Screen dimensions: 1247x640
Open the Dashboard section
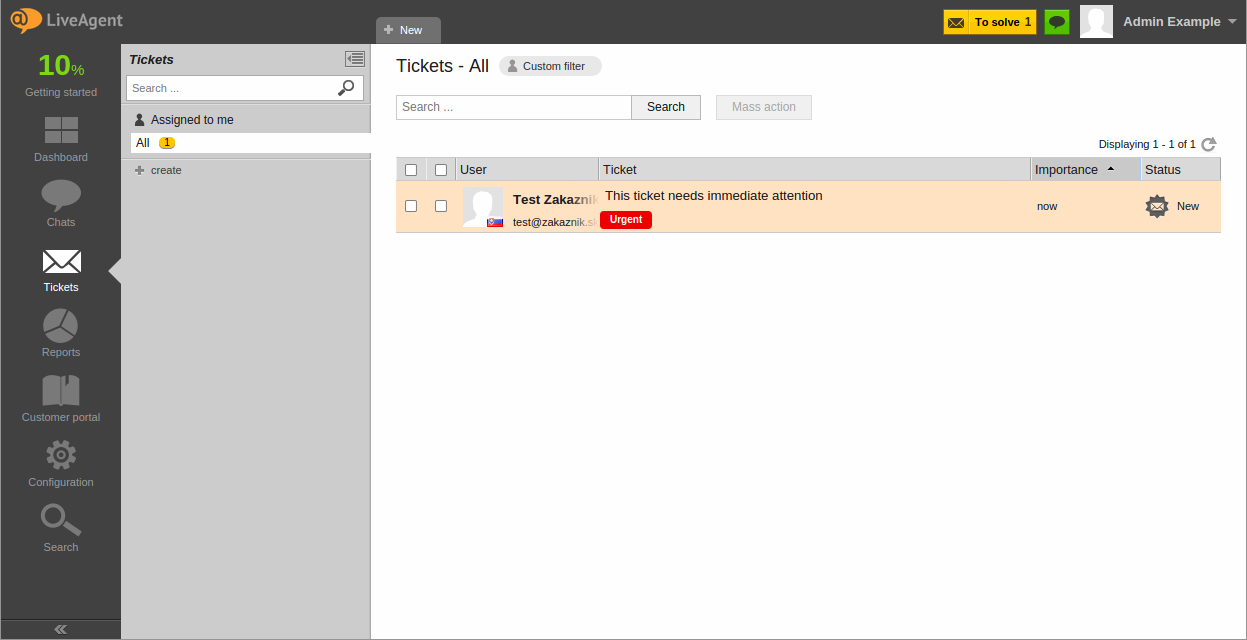click(x=61, y=140)
